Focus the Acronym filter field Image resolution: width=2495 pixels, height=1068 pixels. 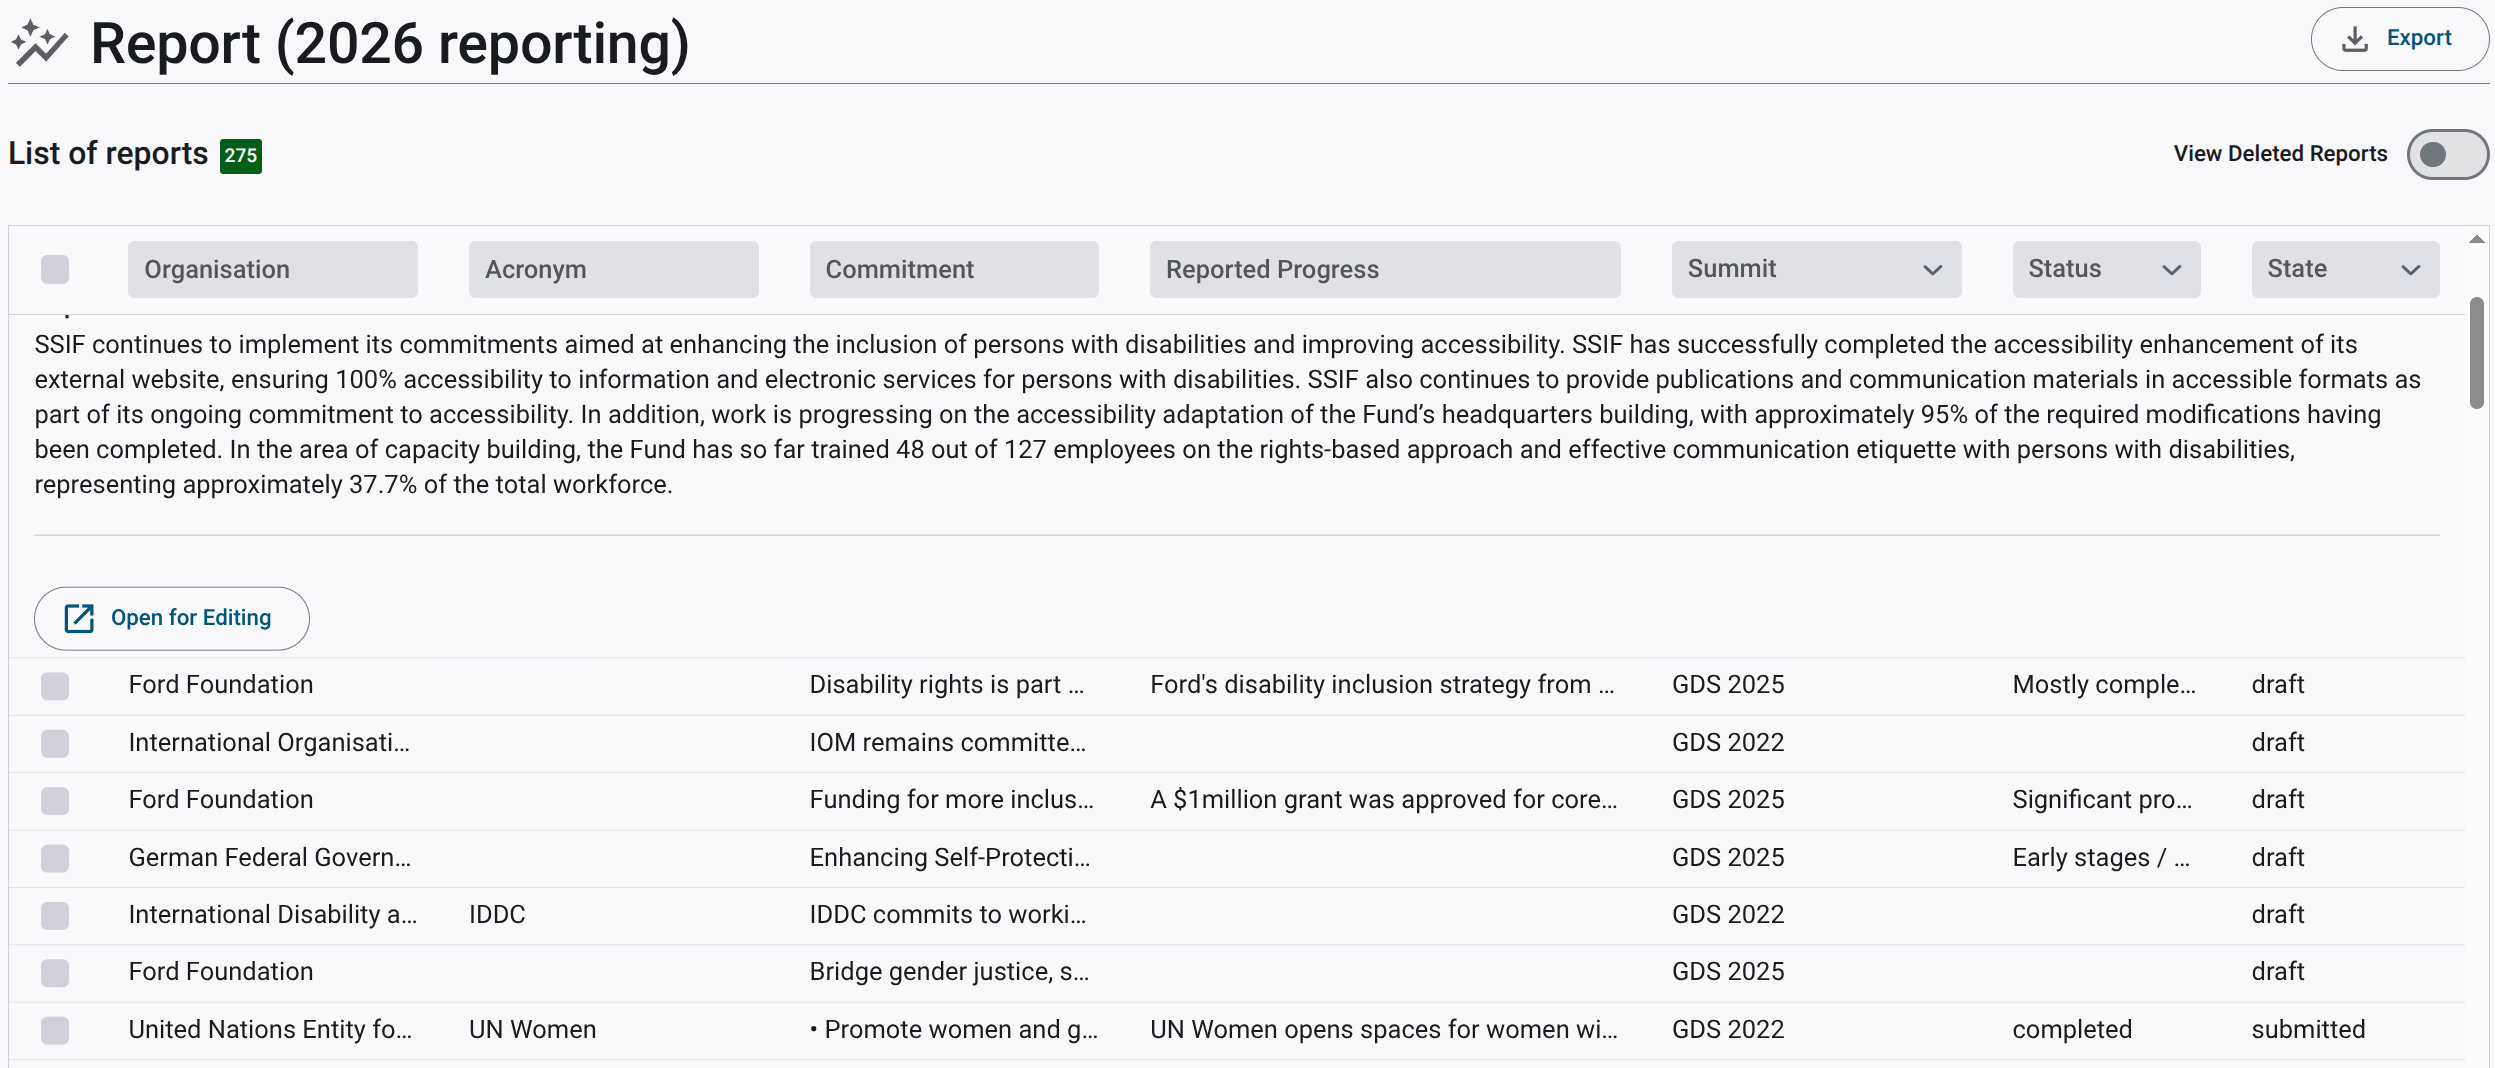pos(613,269)
